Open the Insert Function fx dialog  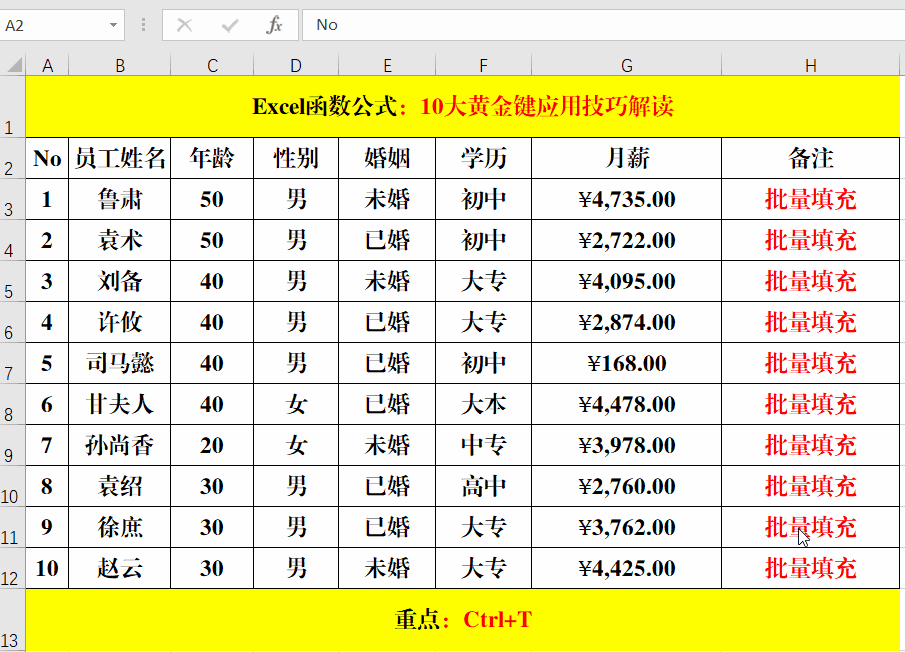(274, 25)
